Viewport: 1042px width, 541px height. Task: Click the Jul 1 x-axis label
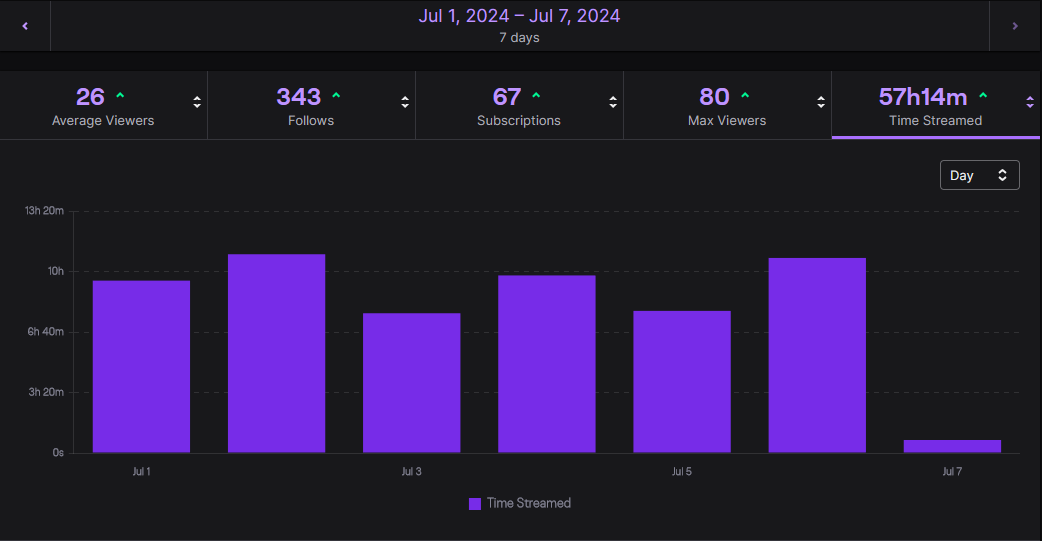point(142,471)
